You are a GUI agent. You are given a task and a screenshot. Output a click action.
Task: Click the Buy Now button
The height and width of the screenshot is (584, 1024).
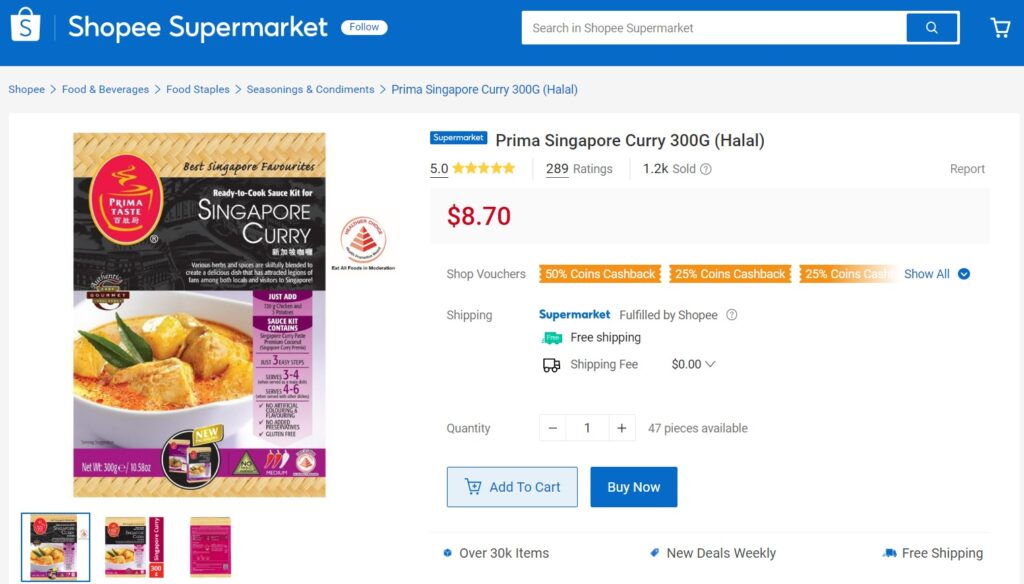tap(633, 487)
